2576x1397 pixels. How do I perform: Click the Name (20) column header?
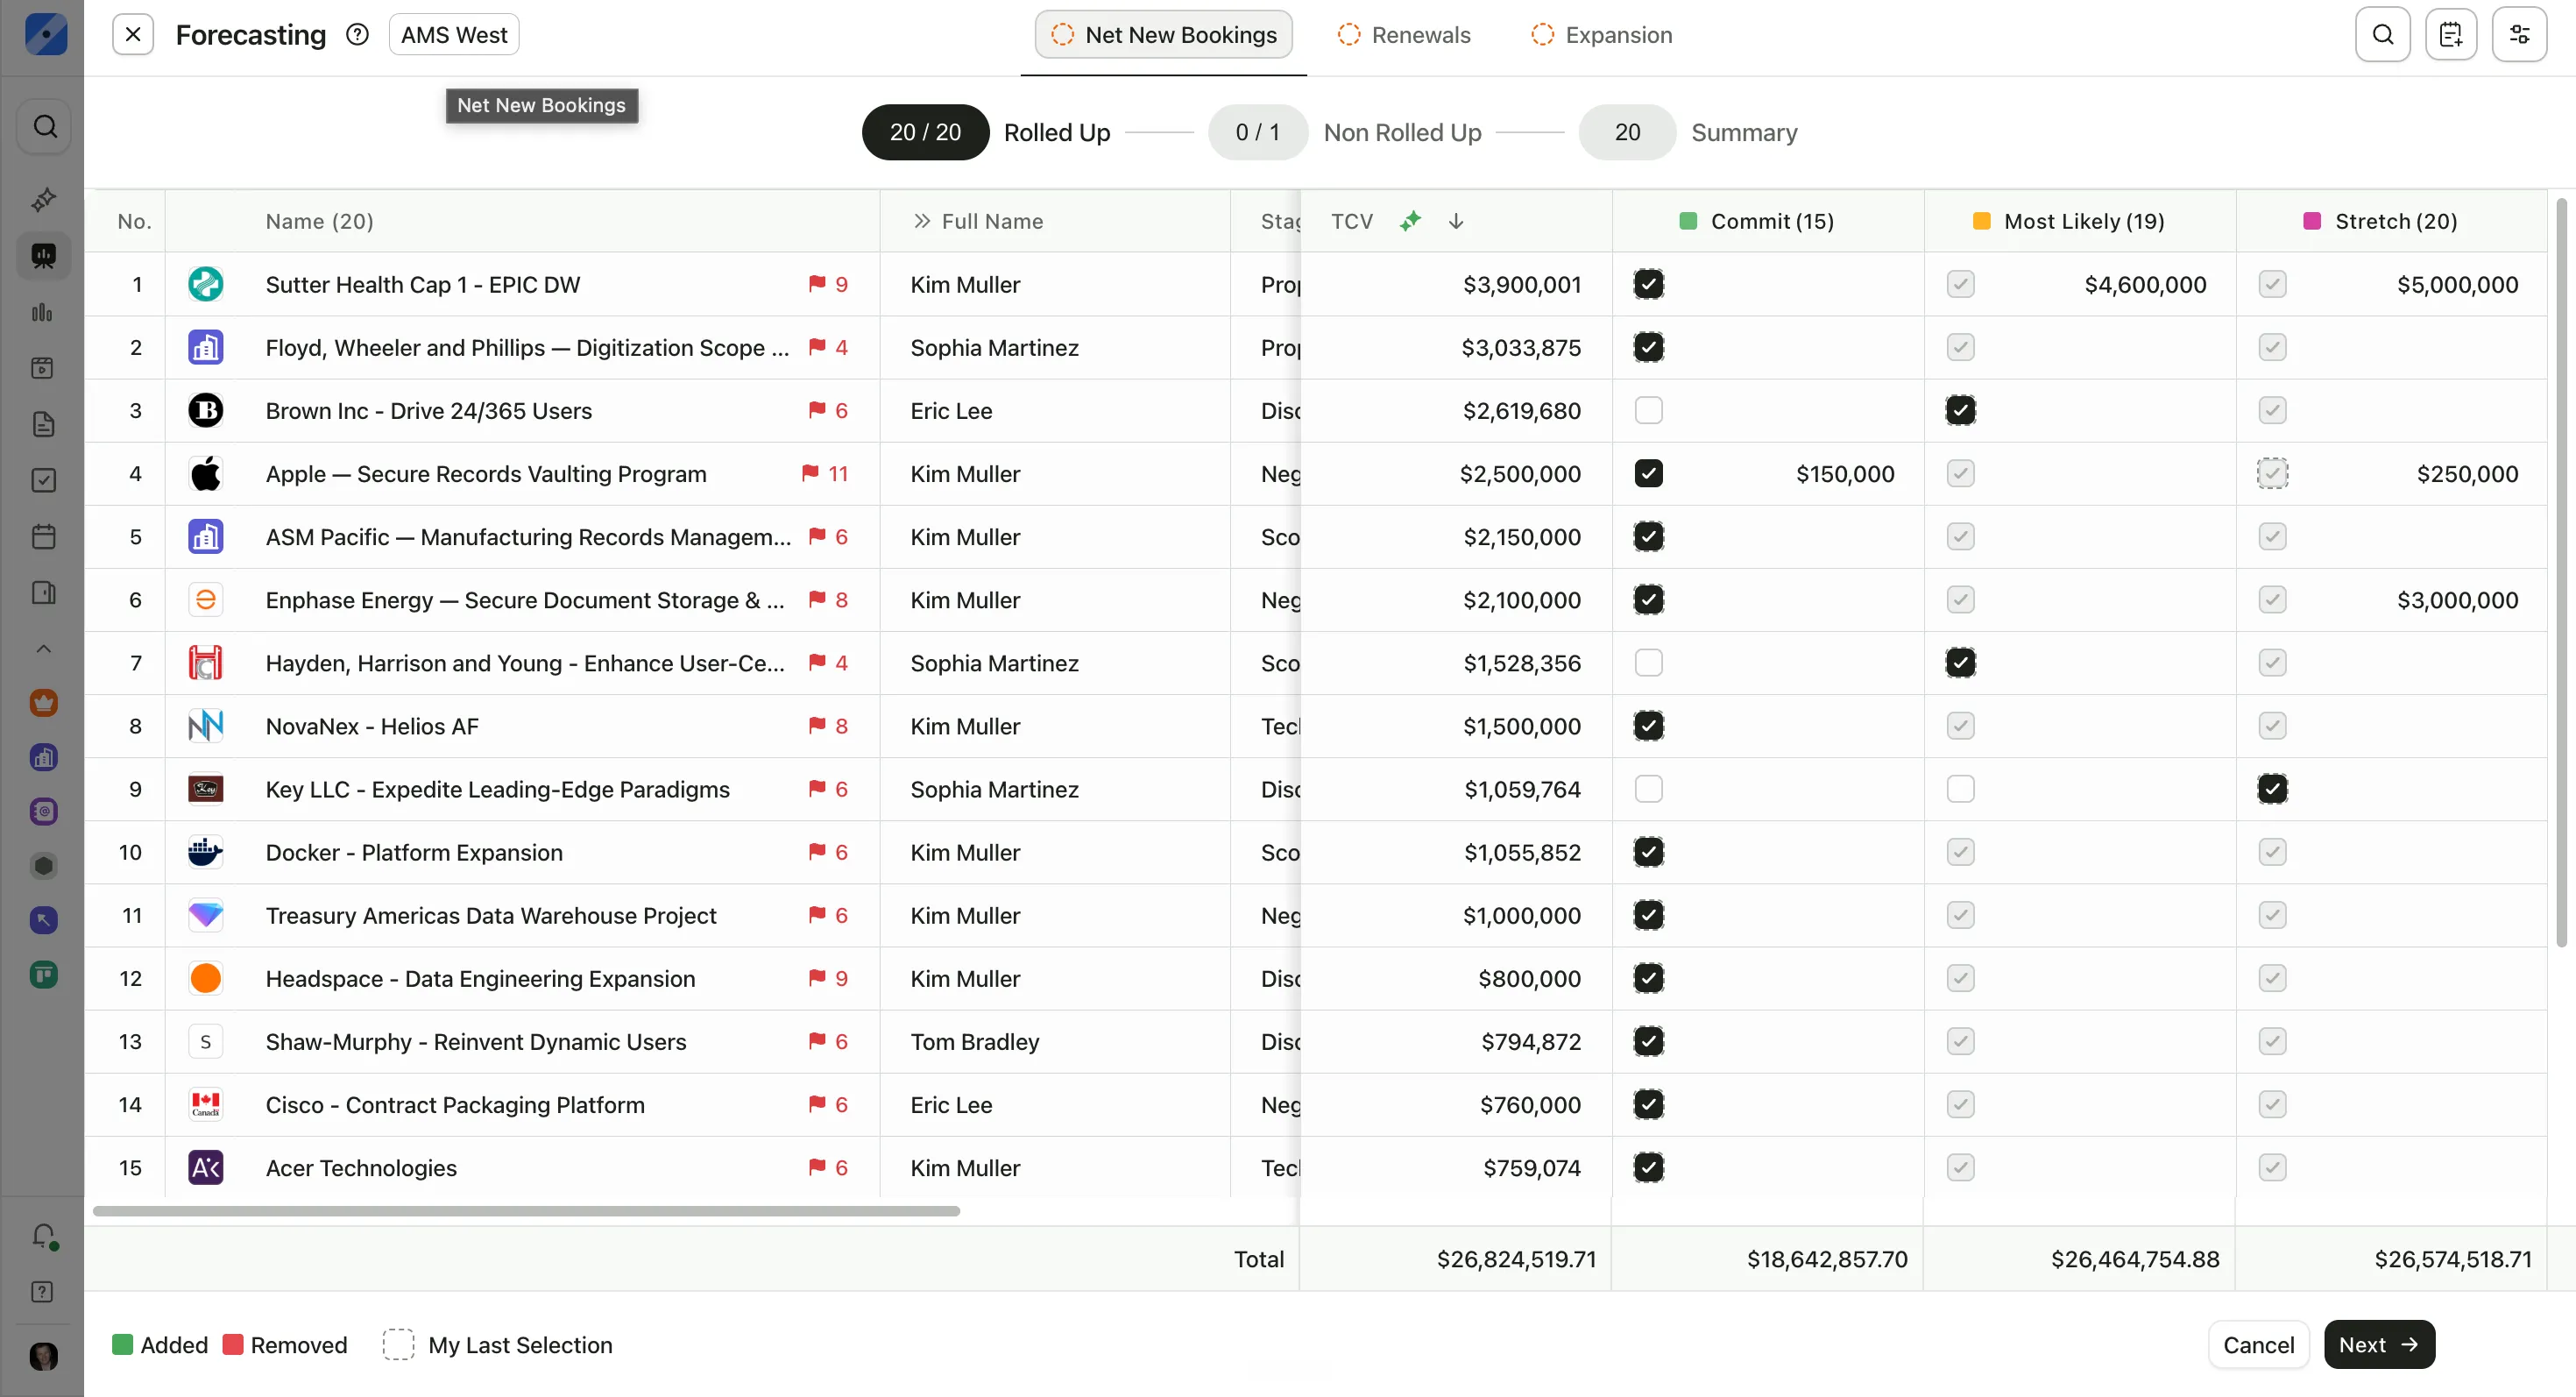point(319,221)
